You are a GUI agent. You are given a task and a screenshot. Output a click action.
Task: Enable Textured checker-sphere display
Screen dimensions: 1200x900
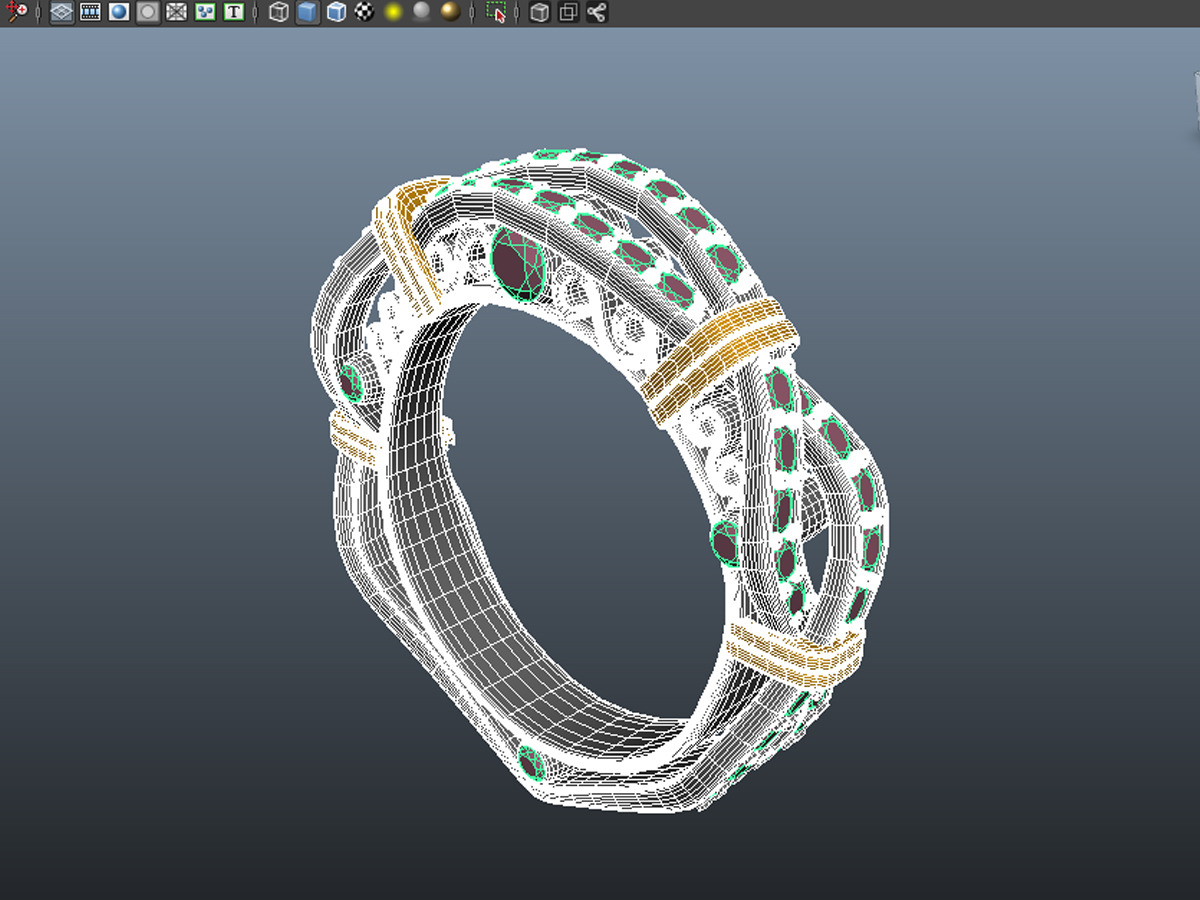365,13
